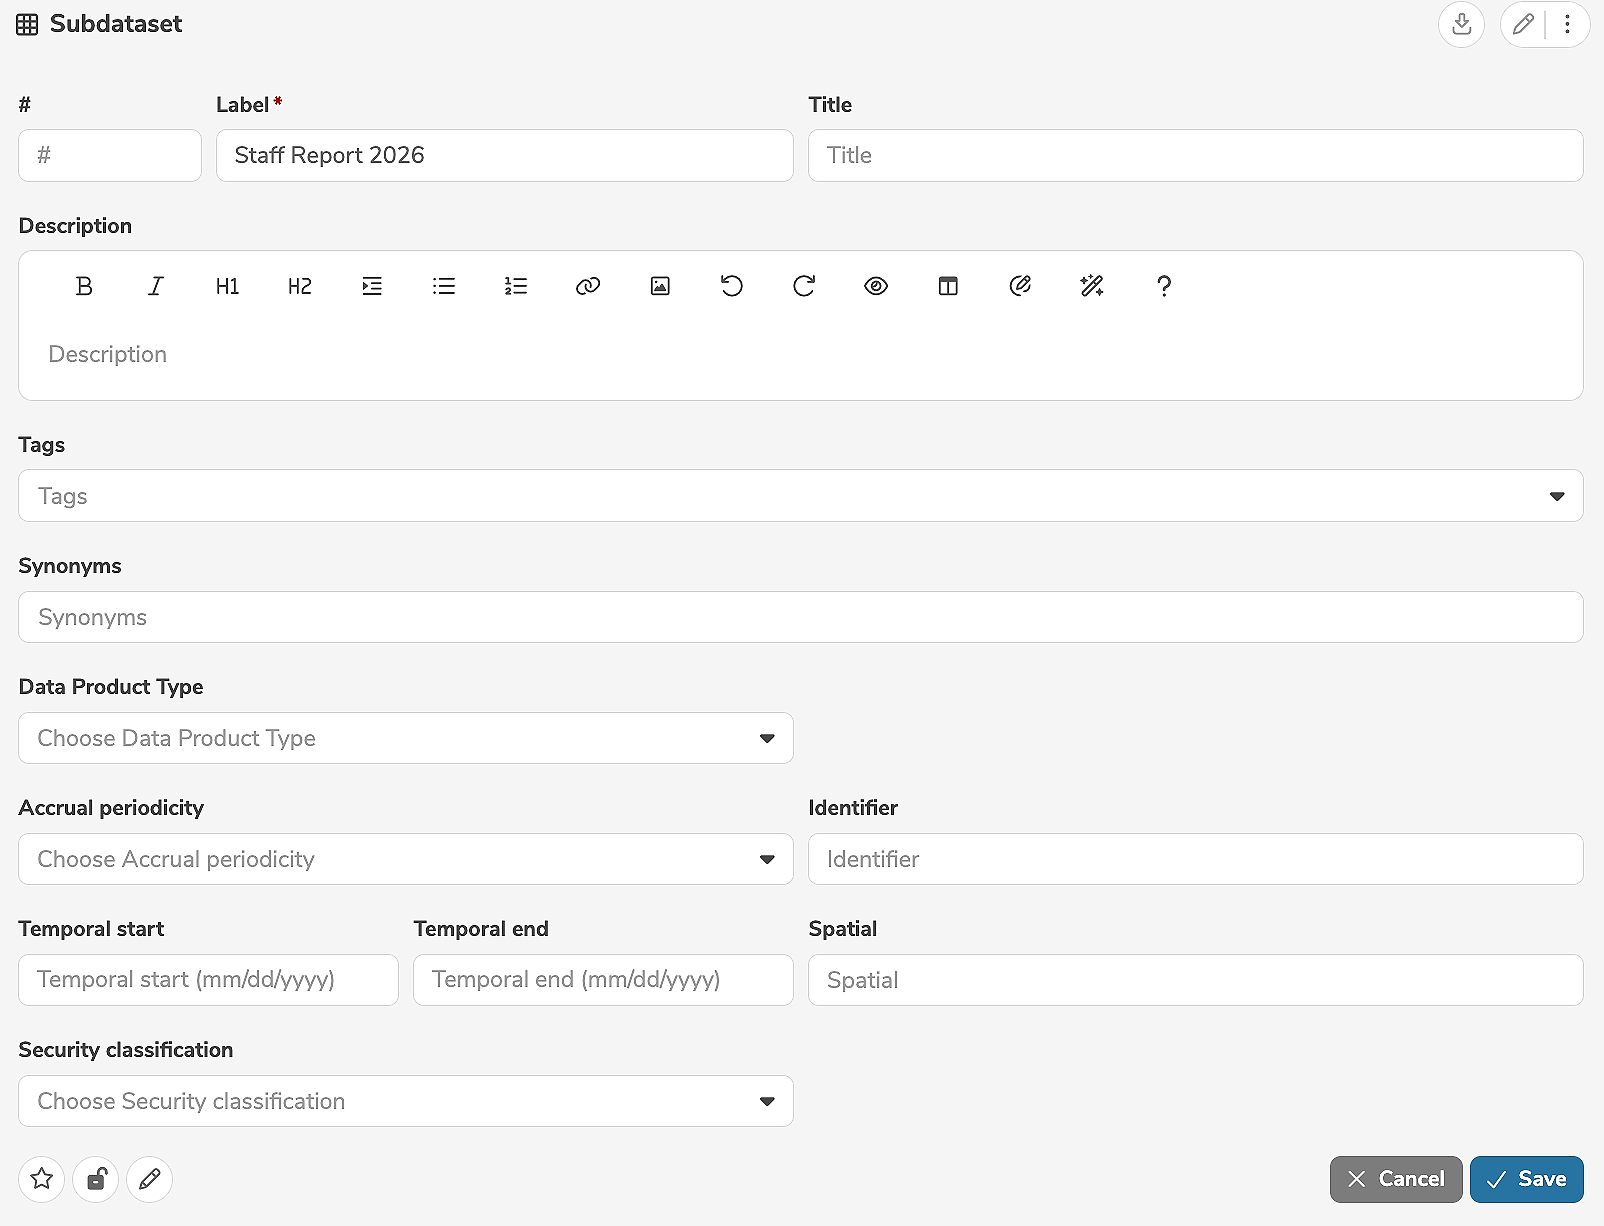The height and width of the screenshot is (1226, 1604).
Task: Insert an image into the description
Action: click(x=660, y=286)
